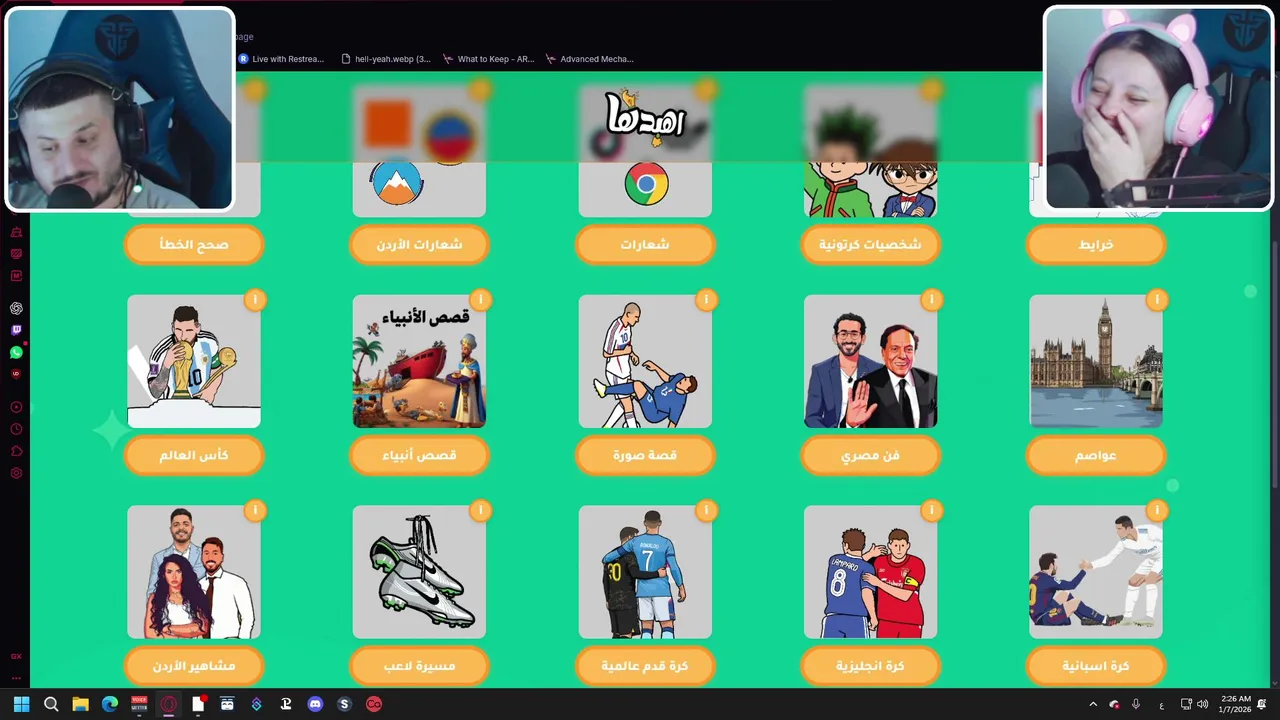Viewport: 1280px width, 720px height.
Task: Choose the فن مصري category button
Action: pos(871,455)
